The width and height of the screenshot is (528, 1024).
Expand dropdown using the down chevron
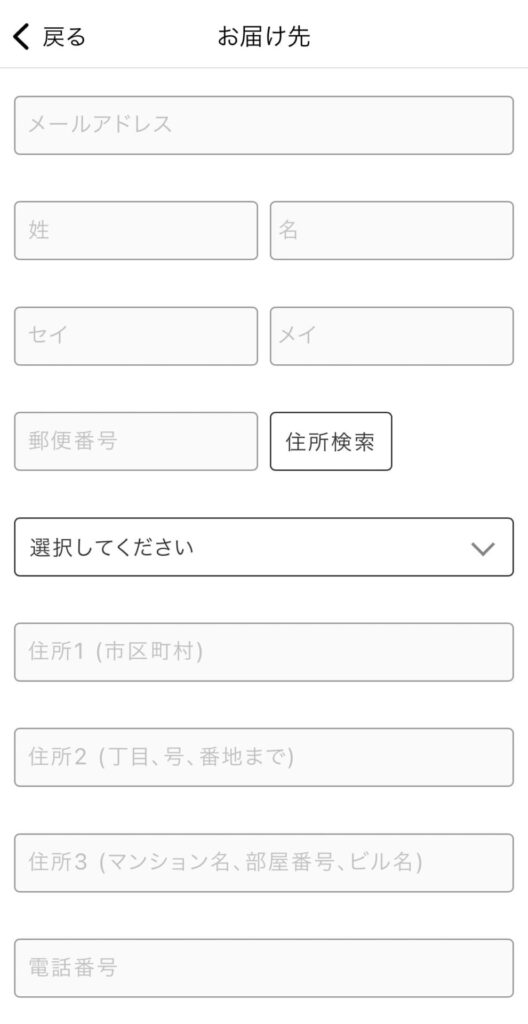[x=483, y=549]
